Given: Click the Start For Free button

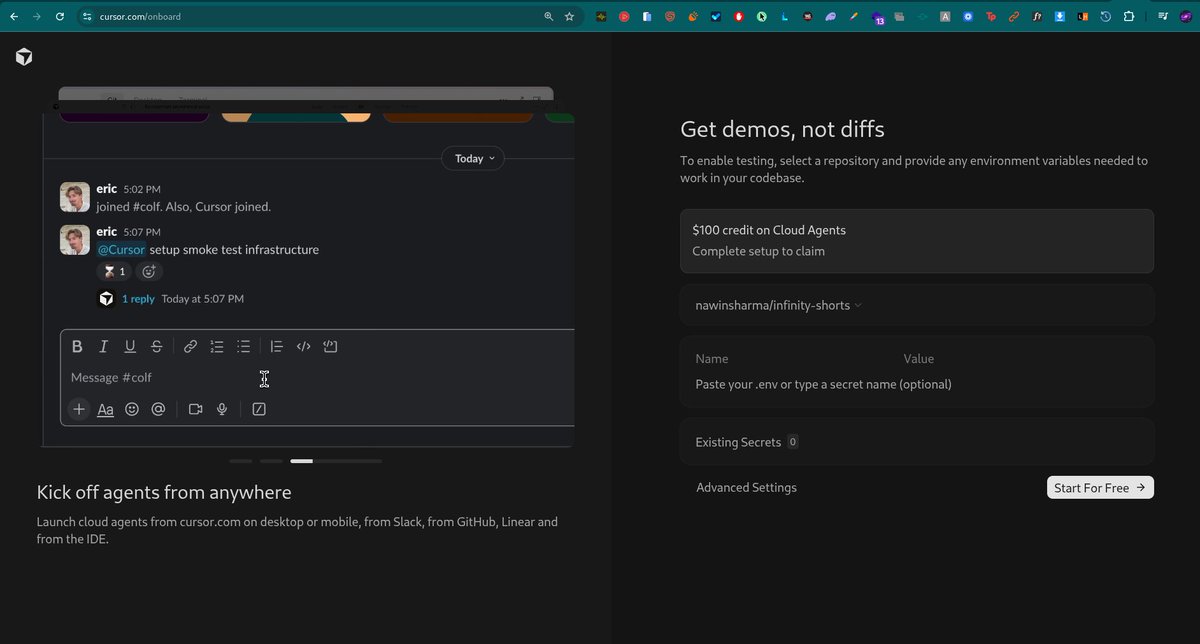Looking at the screenshot, I should pos(1100,487).
